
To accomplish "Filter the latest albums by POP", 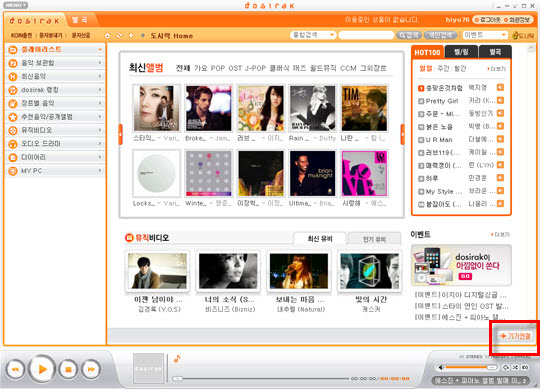I will pyautogui.click(x=218, y=68).
